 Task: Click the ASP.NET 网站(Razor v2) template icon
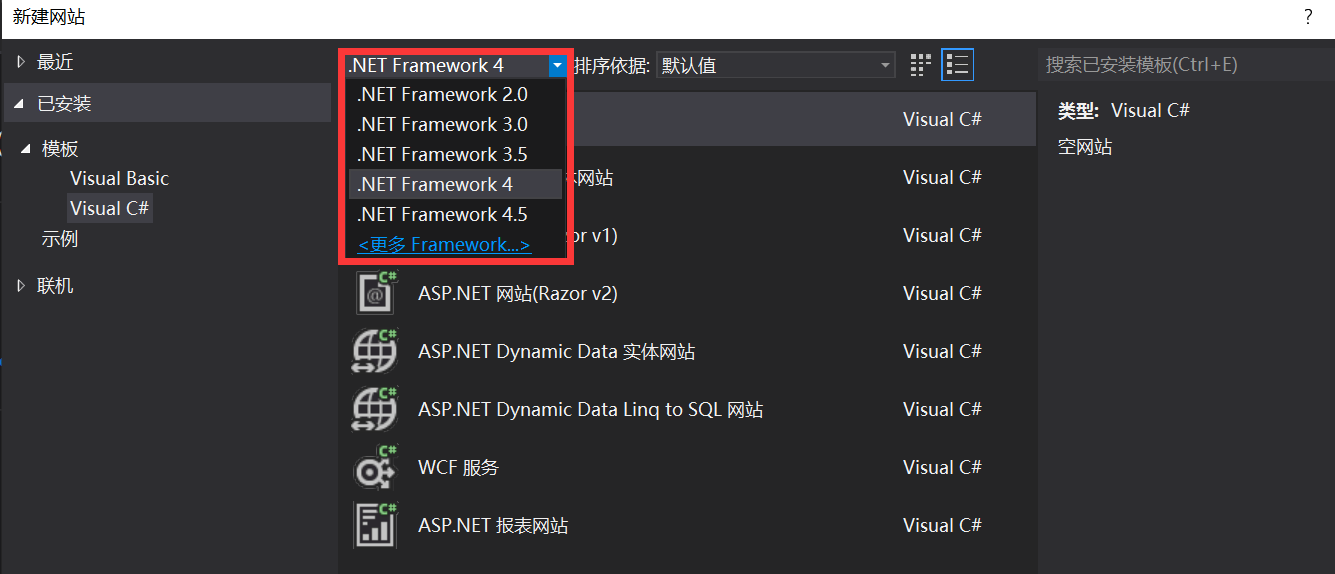(x=376, y=294)
